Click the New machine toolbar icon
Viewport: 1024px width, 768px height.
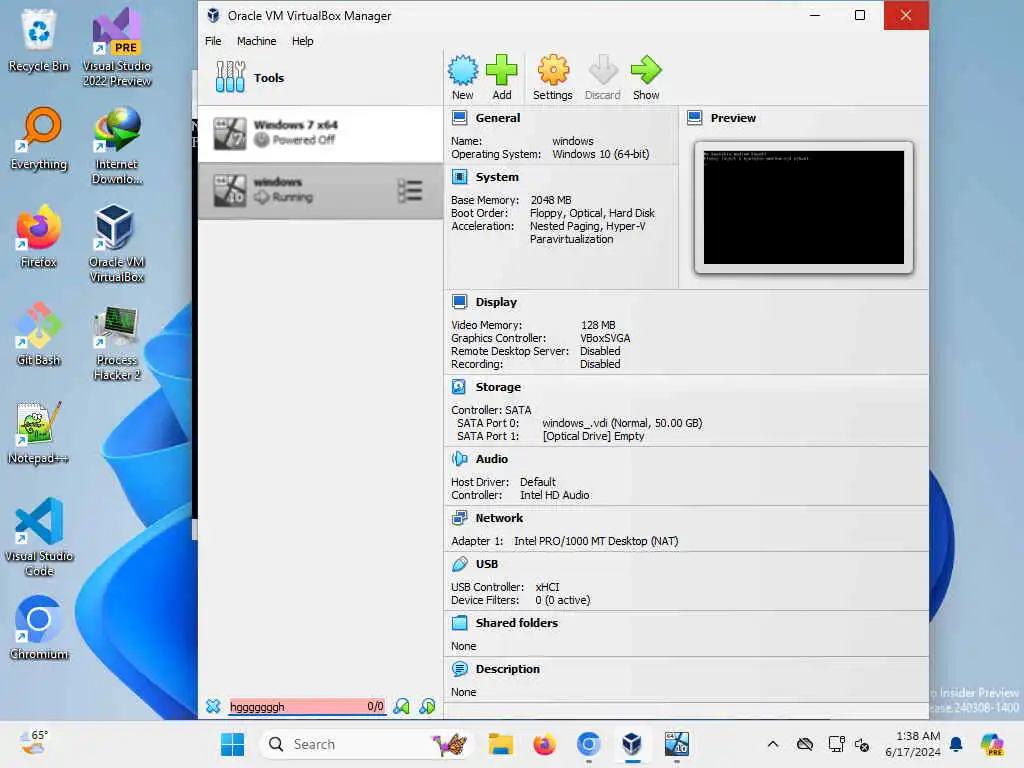pos(463,70)
